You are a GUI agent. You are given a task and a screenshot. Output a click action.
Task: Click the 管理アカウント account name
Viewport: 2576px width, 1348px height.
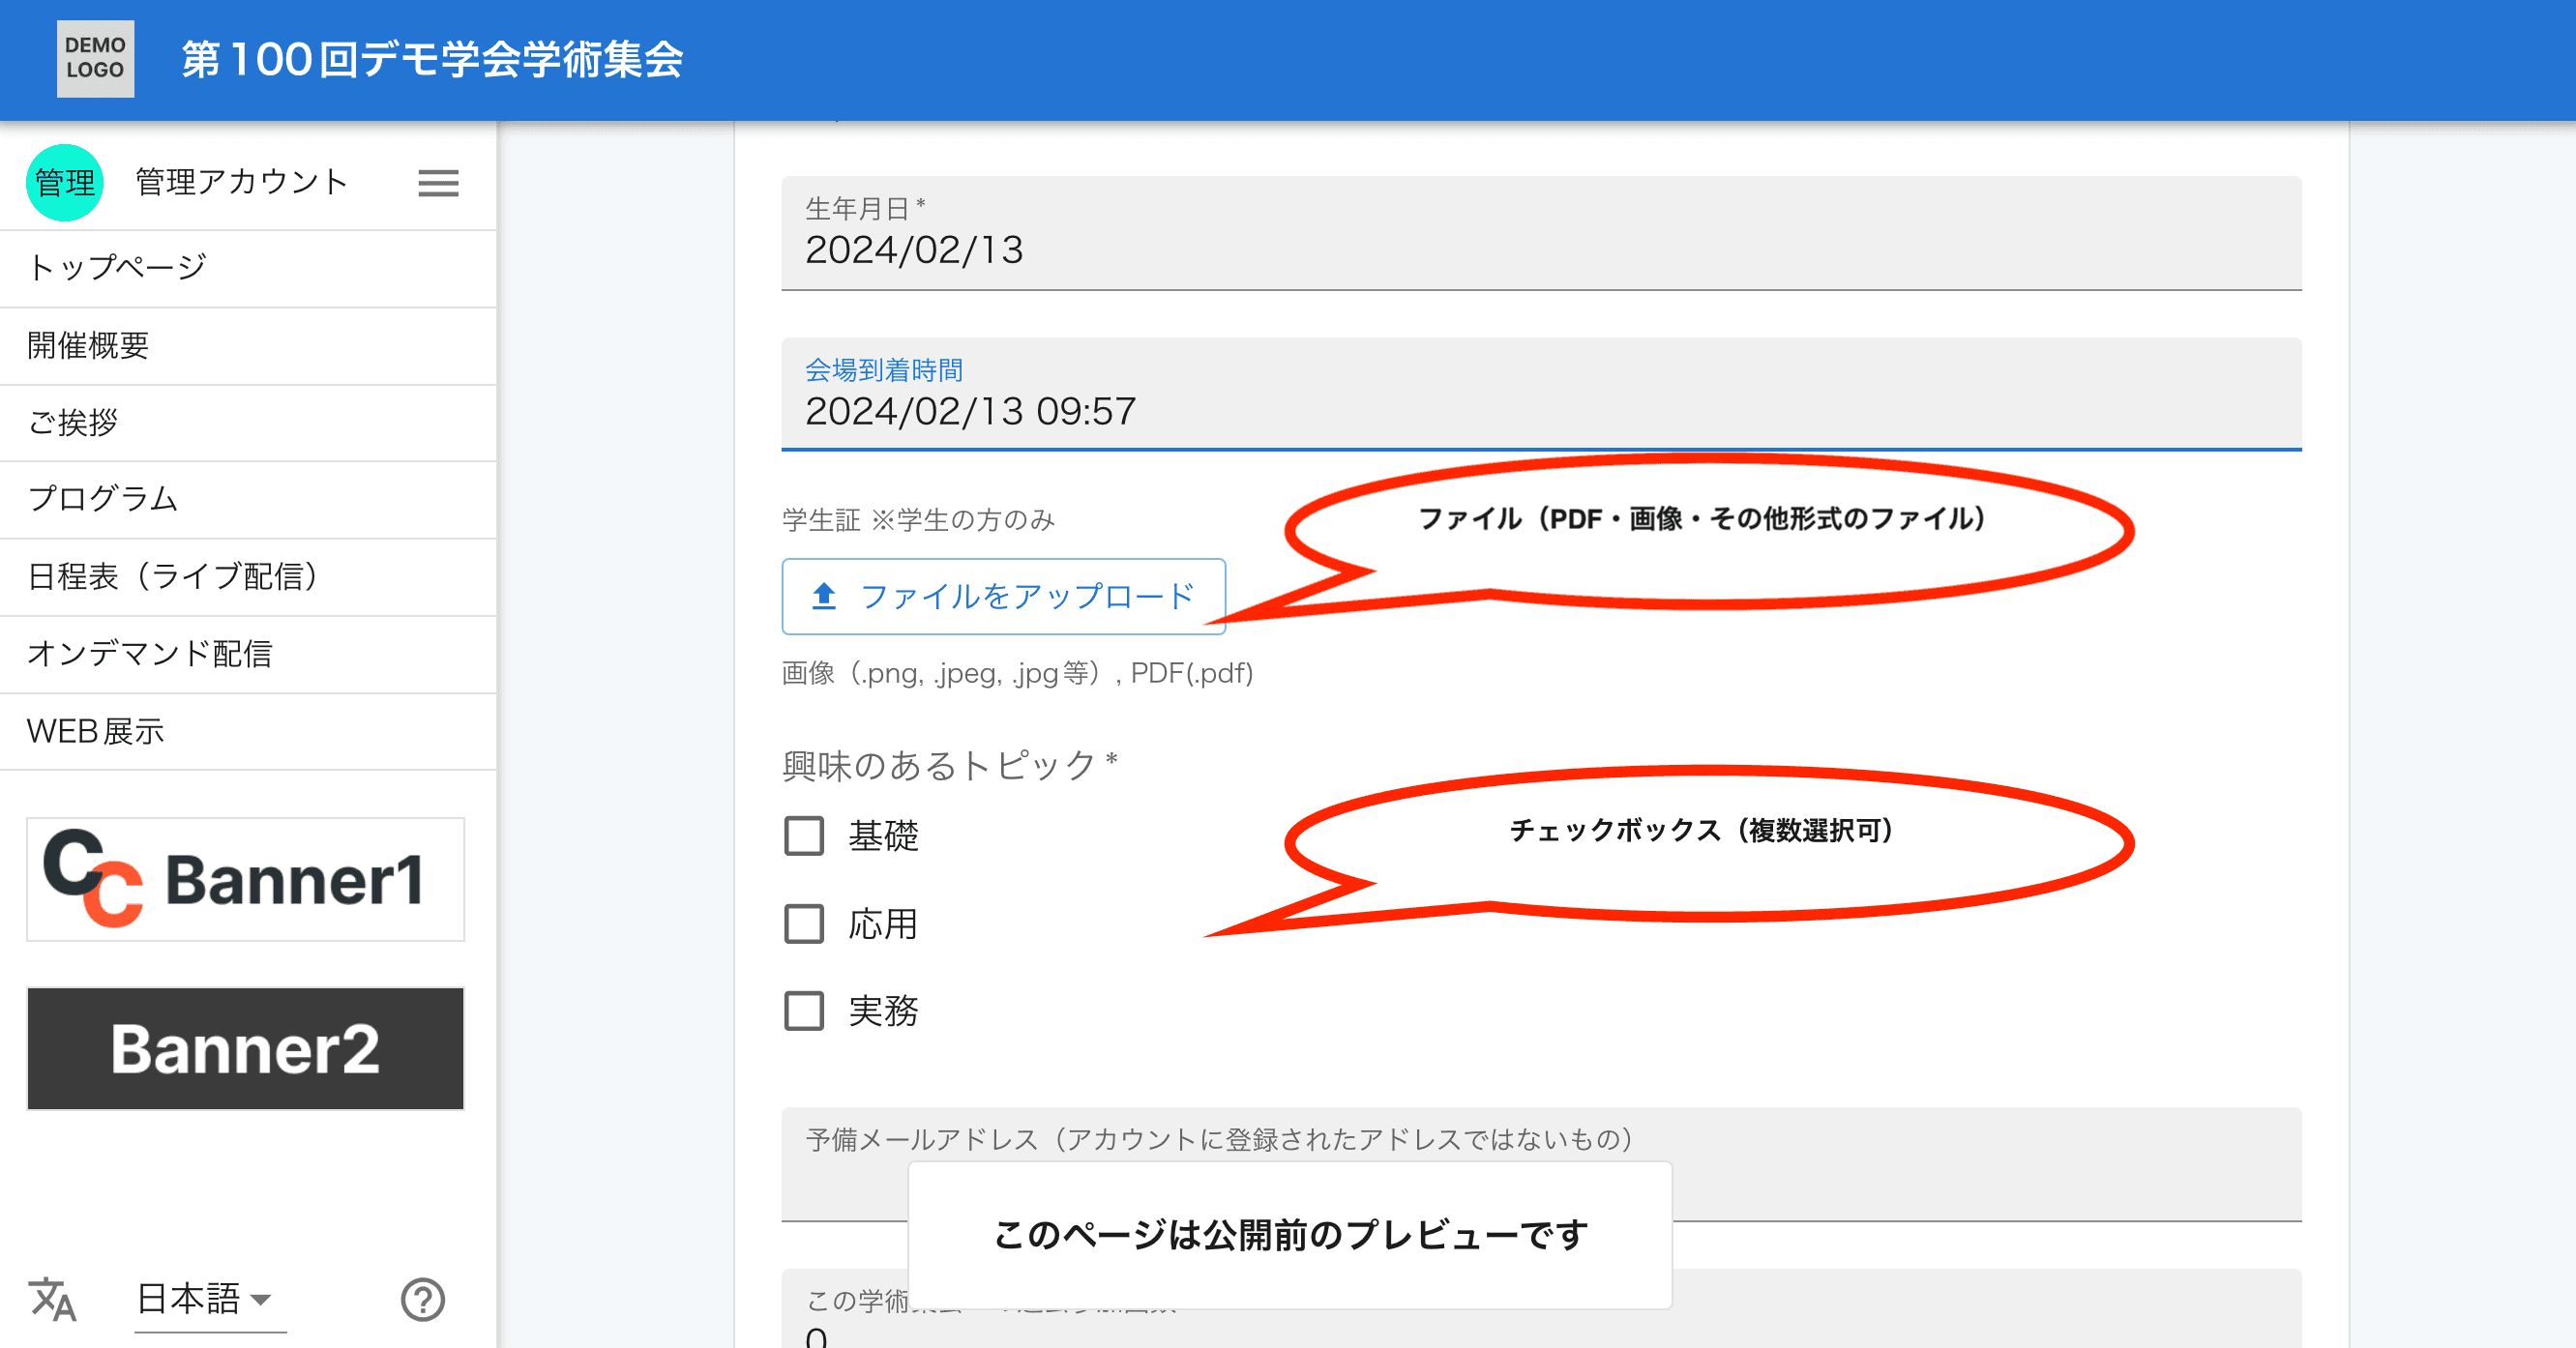[241, 183]
